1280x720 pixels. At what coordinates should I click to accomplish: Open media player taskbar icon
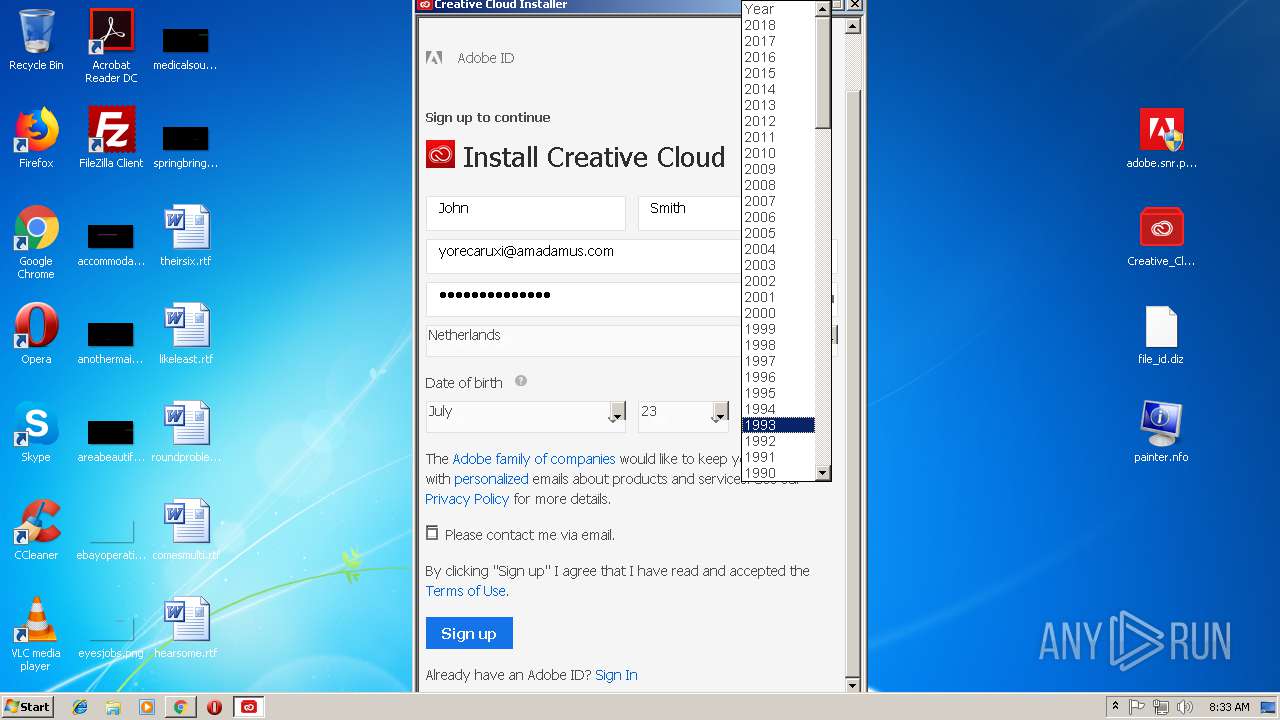point(147,707)
